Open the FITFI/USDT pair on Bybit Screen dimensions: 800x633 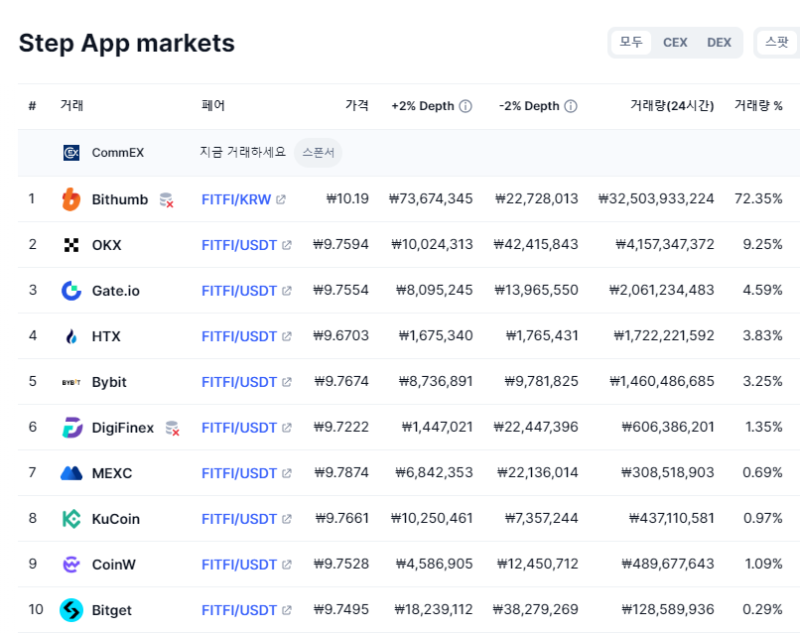[x=239, y=382]
